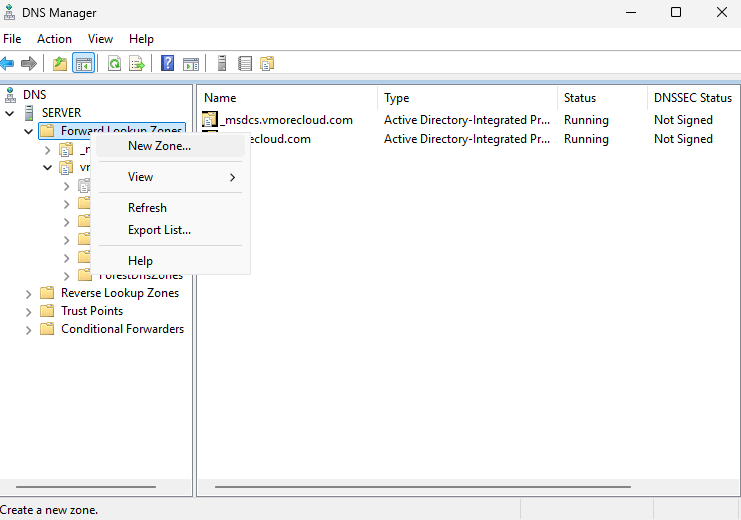Click the server tower toolbar icon
Screen dimensions: 741x520
point(222,63)
